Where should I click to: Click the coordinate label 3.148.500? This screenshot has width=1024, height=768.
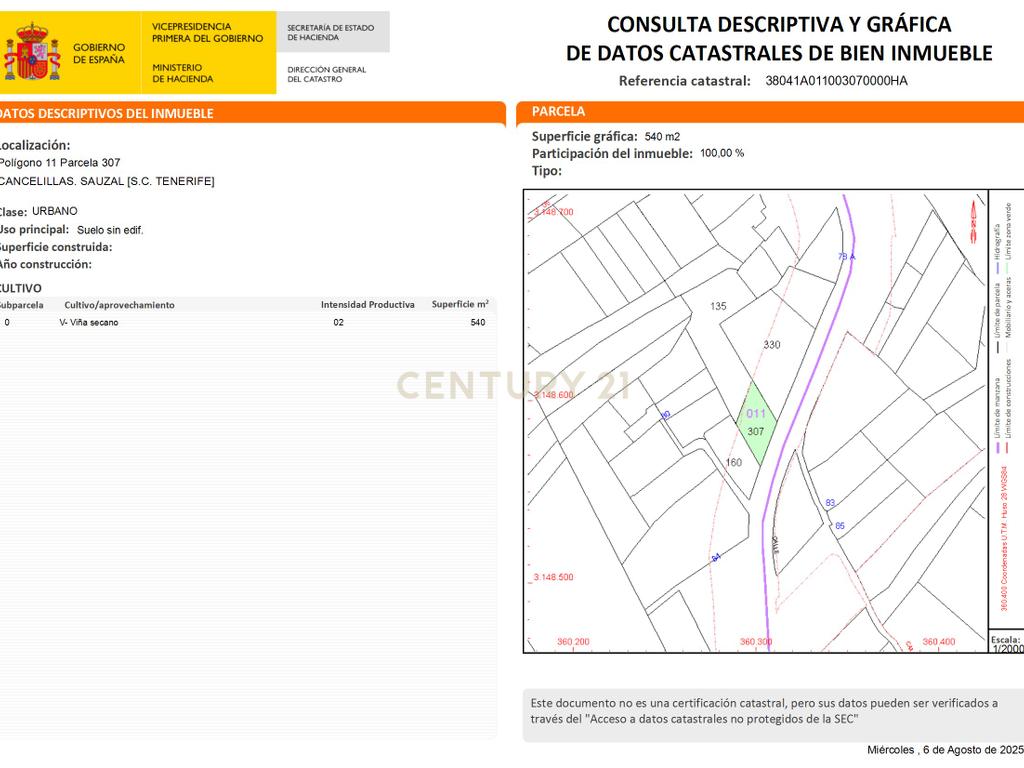[553, 577]
